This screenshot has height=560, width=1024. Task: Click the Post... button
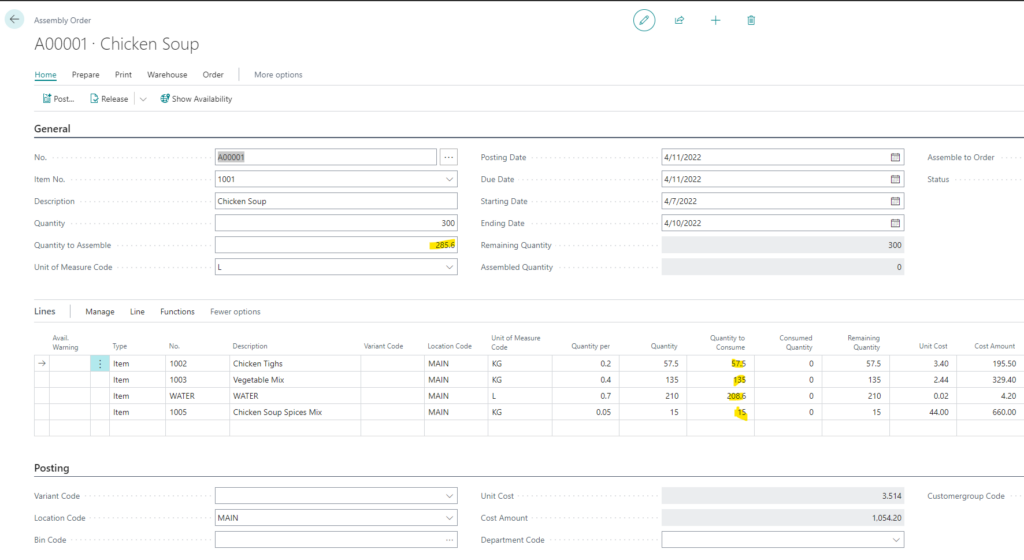click(58, 99)
